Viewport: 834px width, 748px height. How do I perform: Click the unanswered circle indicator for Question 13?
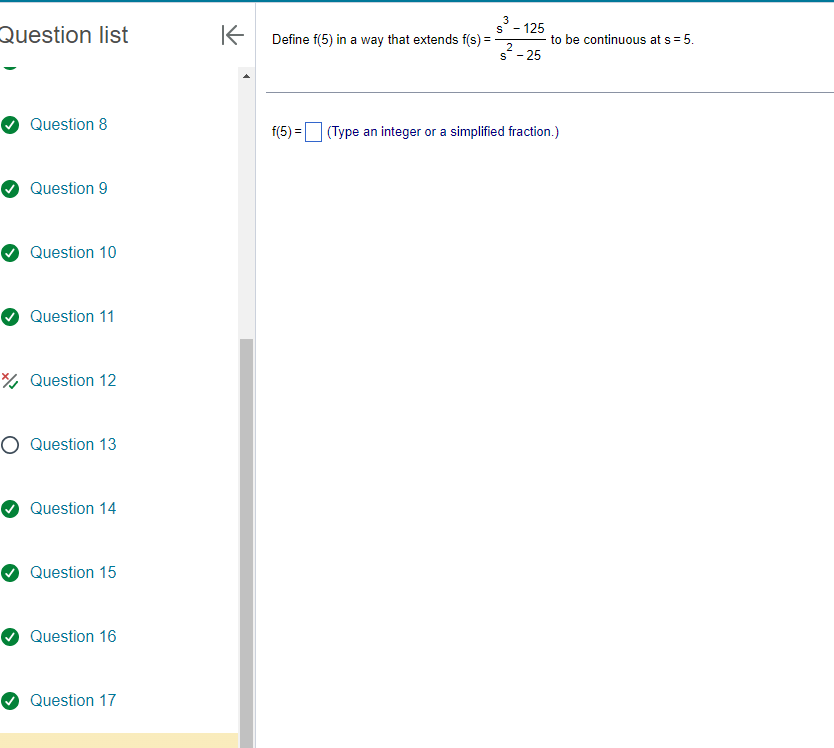point(11,444)
